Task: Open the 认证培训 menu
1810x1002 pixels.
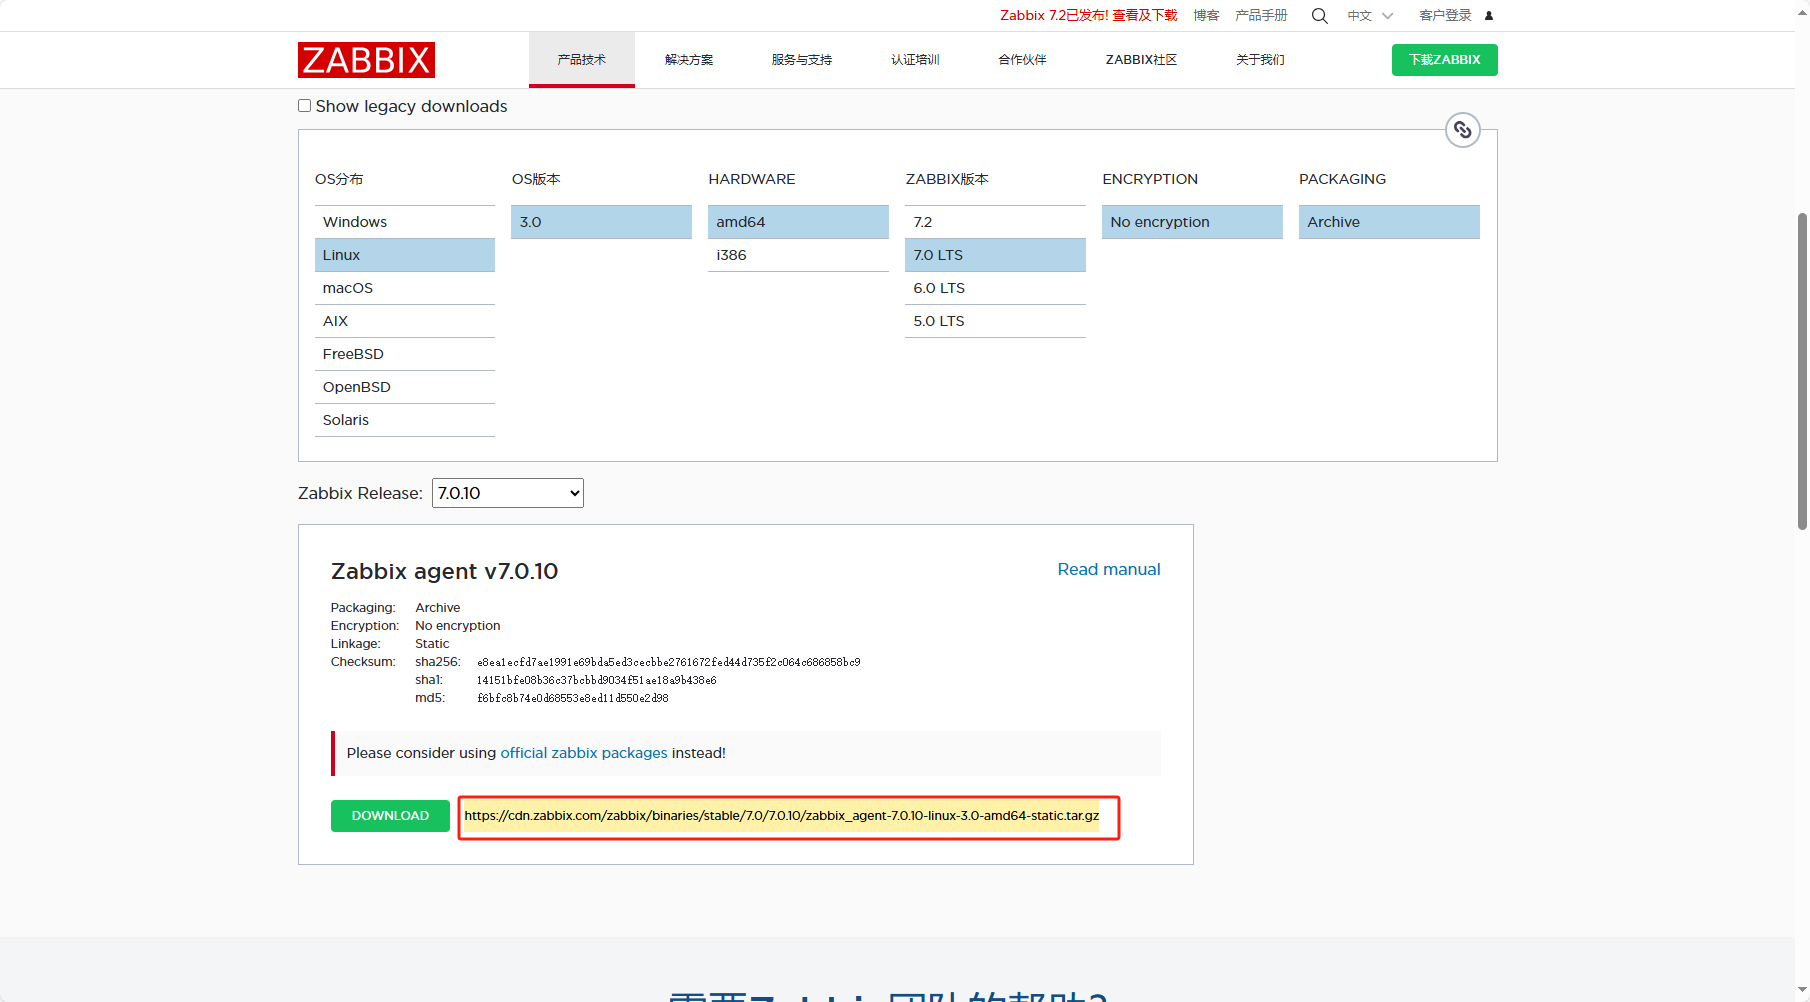Action: pos(915,60)
